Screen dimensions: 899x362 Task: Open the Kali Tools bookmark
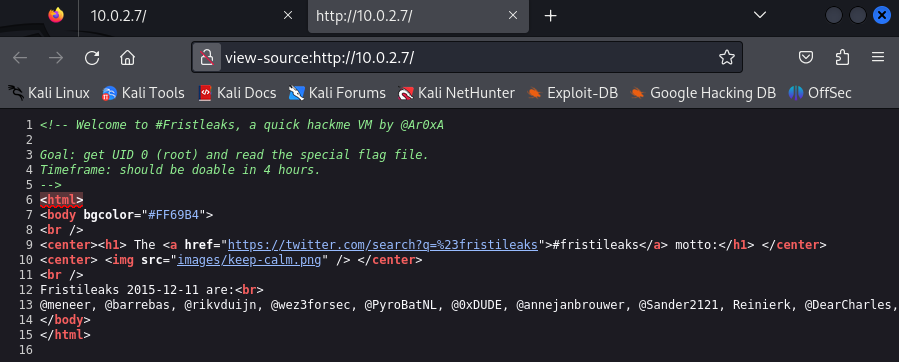click(143, 93)
